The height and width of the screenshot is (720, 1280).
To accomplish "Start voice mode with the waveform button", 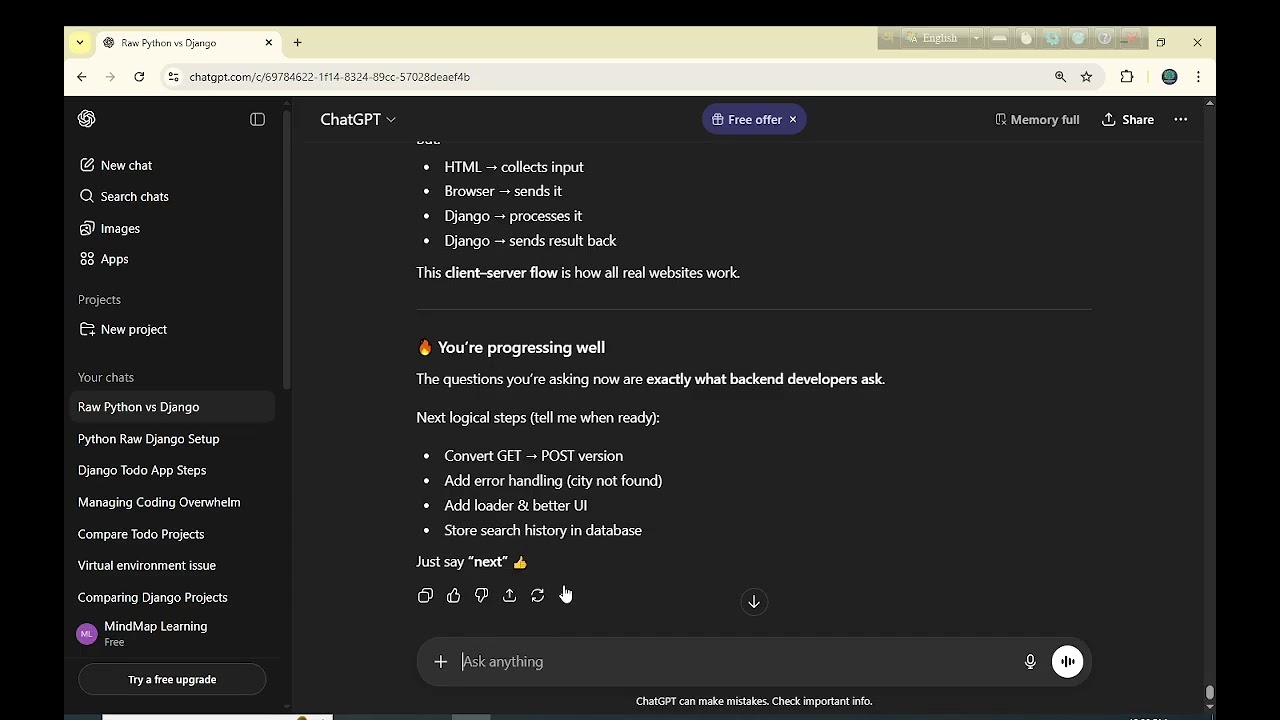I will point(1067,661).
